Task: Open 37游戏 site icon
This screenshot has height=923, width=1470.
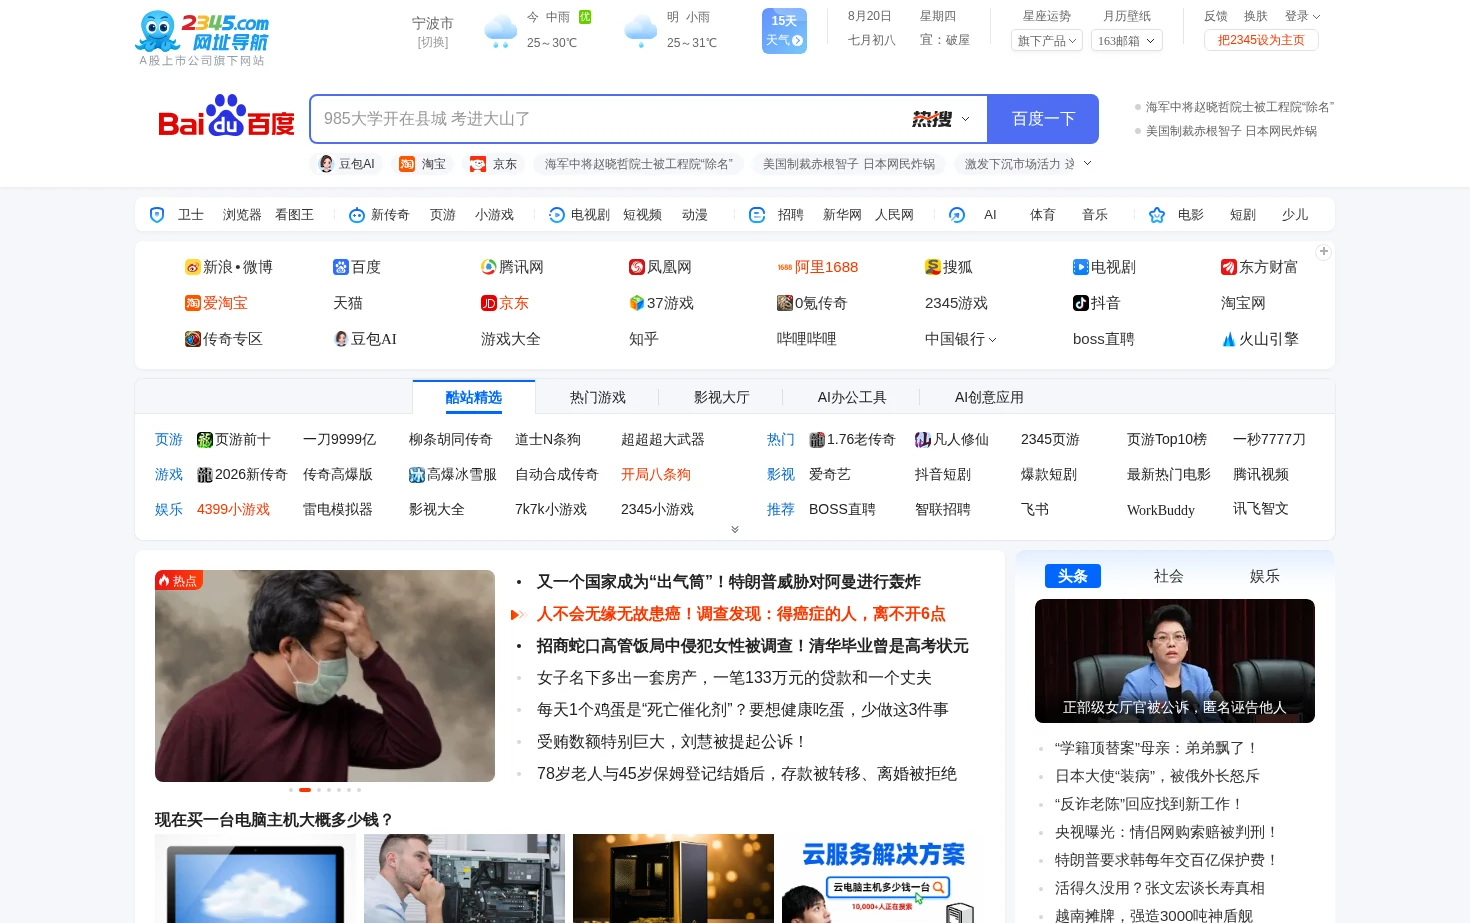Action: pyautogui.click(x=637, y=303)
